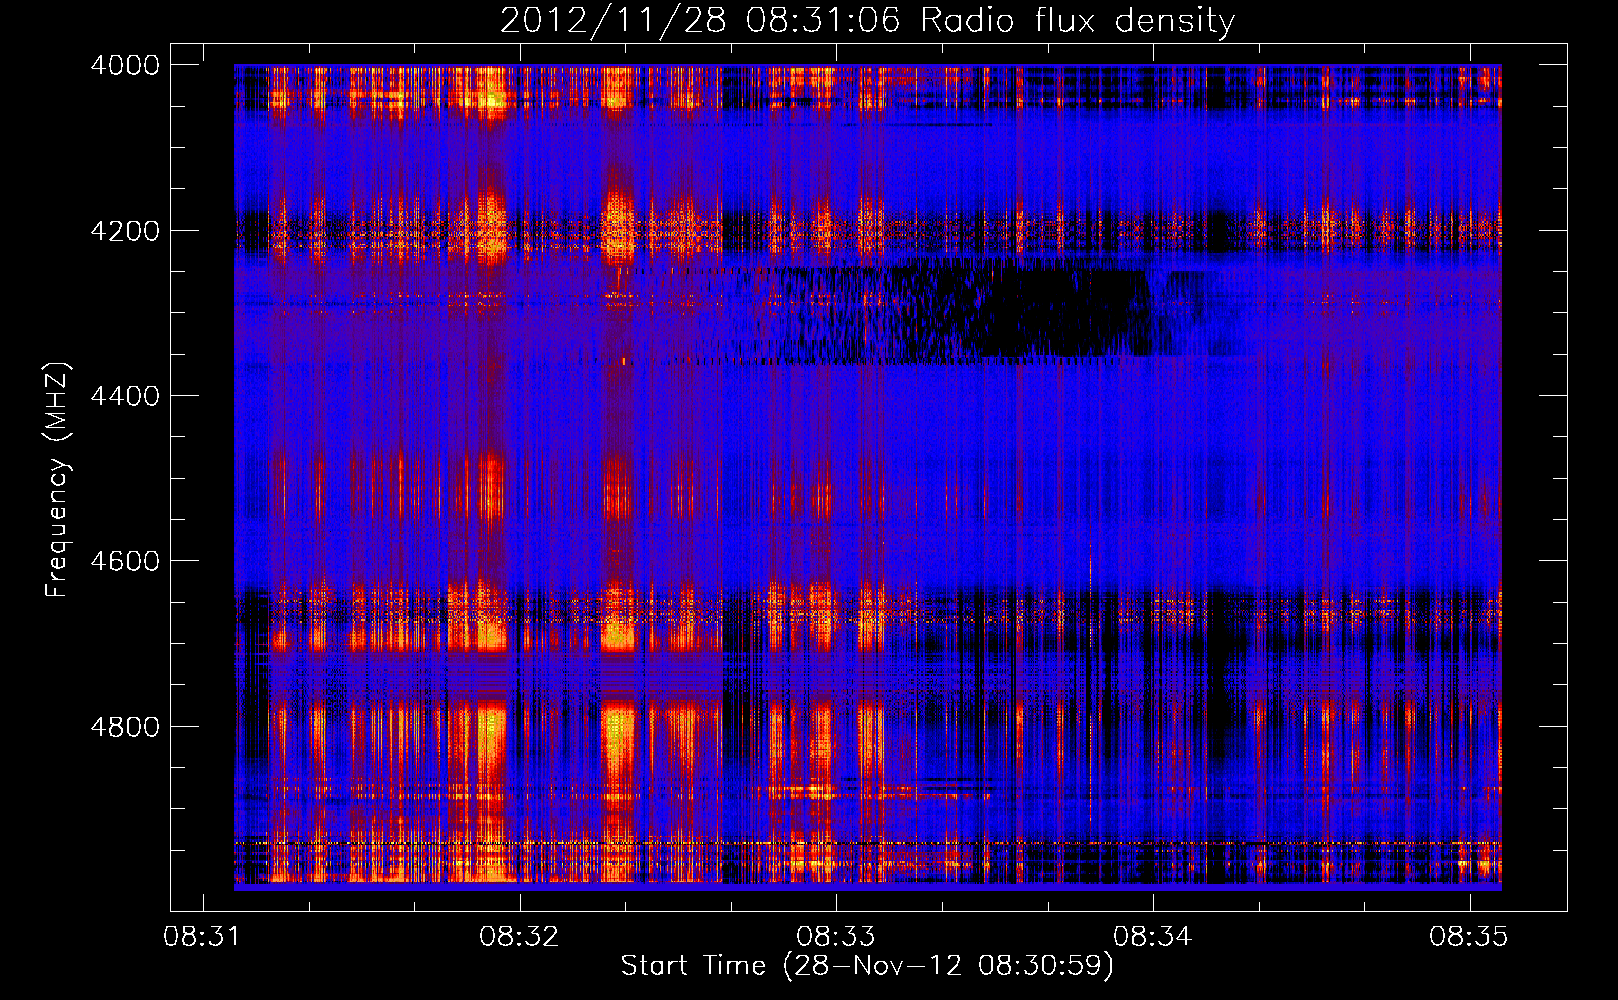
Task: Click the 08:34 time tick label
Action: coord(1153,937)
